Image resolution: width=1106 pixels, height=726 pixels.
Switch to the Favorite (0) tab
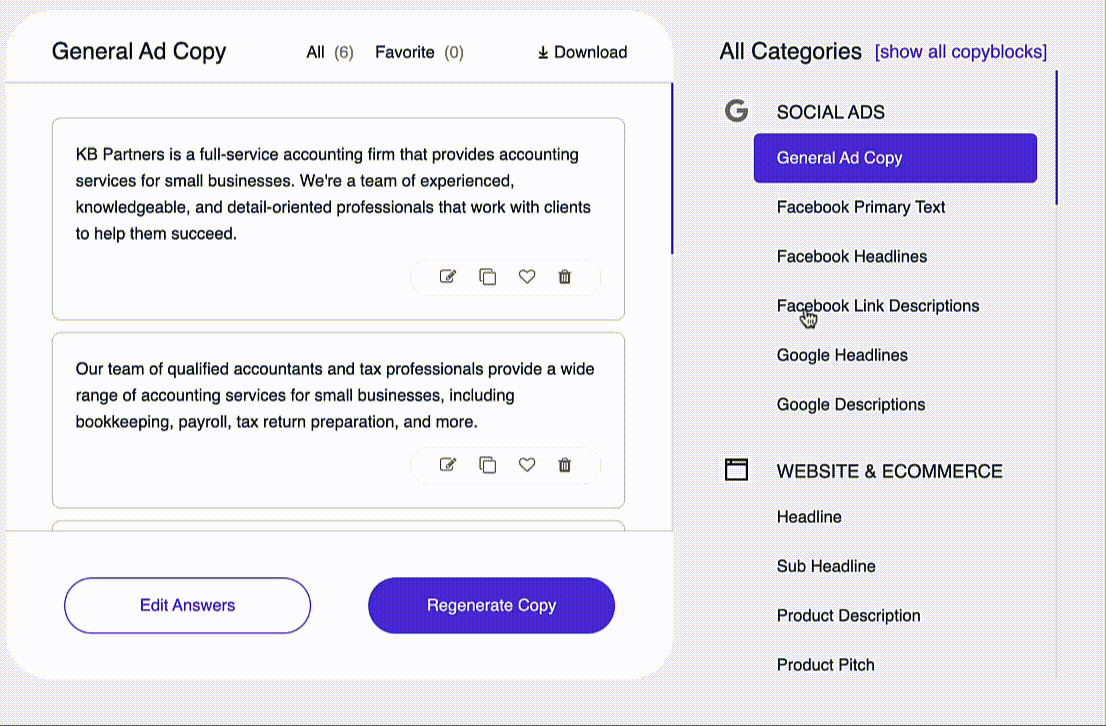tap(419, 52)
